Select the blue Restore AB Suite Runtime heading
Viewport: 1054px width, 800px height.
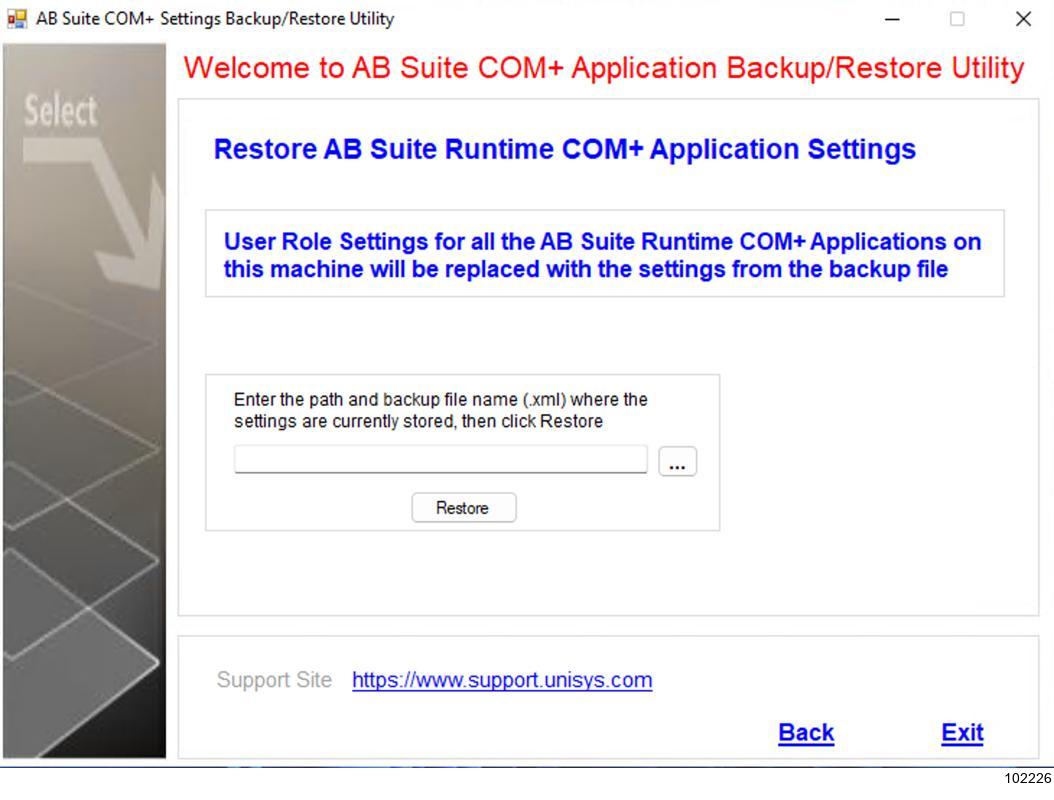pos(565,150)
